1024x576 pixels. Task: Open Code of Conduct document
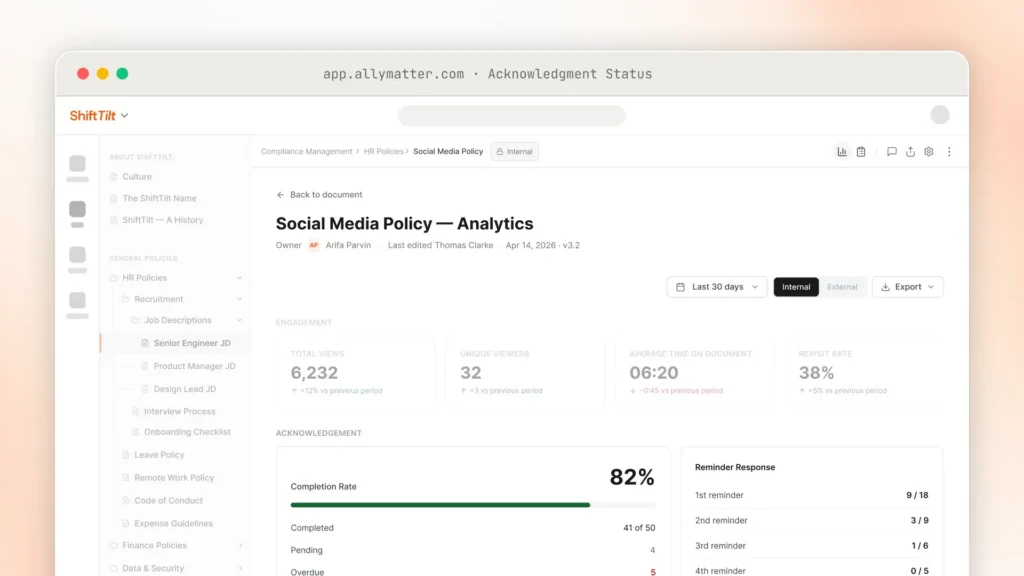click(x=168, y=500)
